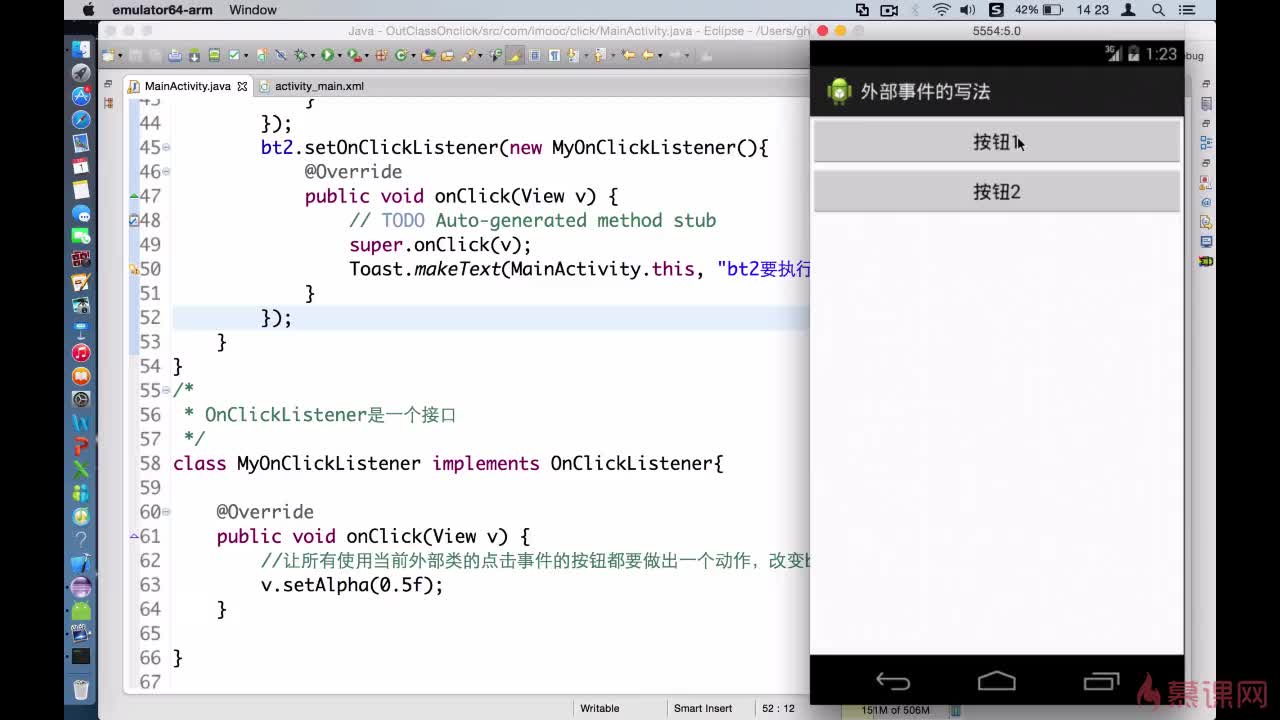Click the Writable status bar field
This screenshot has height=720, width=1280.
[600, 708]
